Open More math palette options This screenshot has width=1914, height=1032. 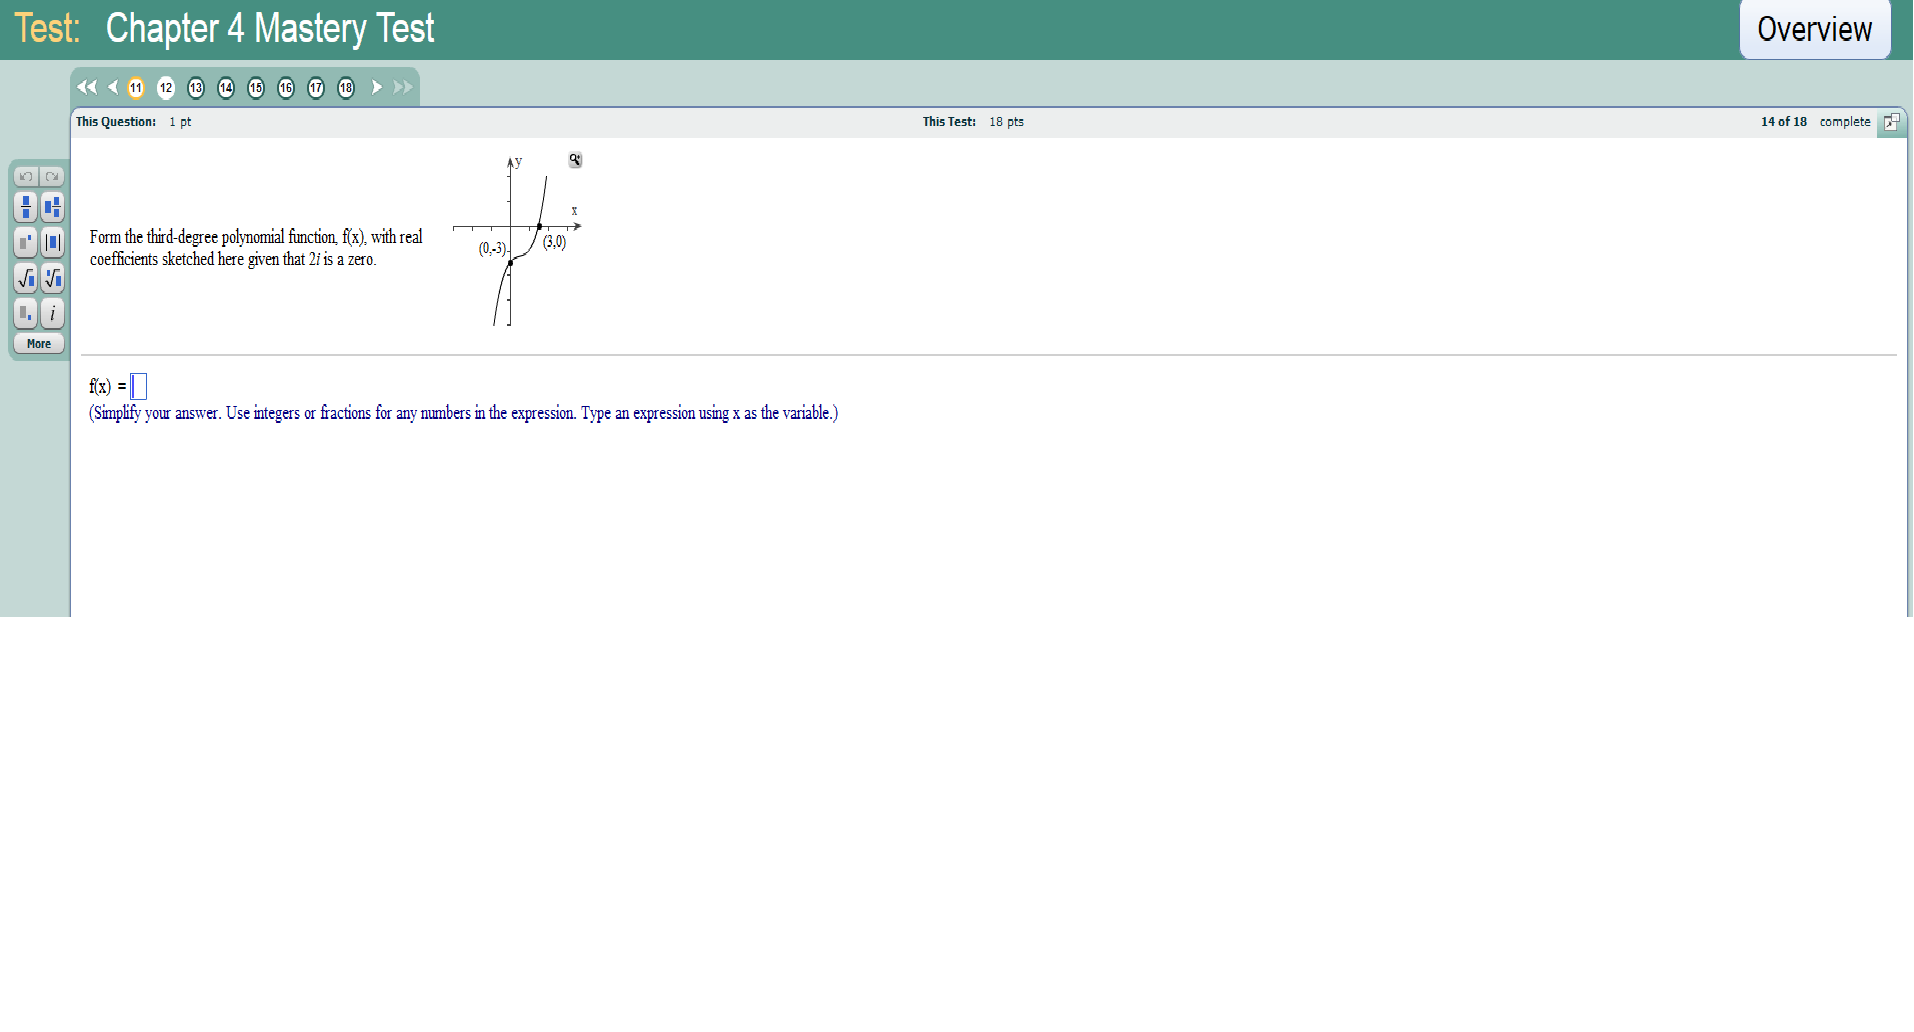click(39, 343)
